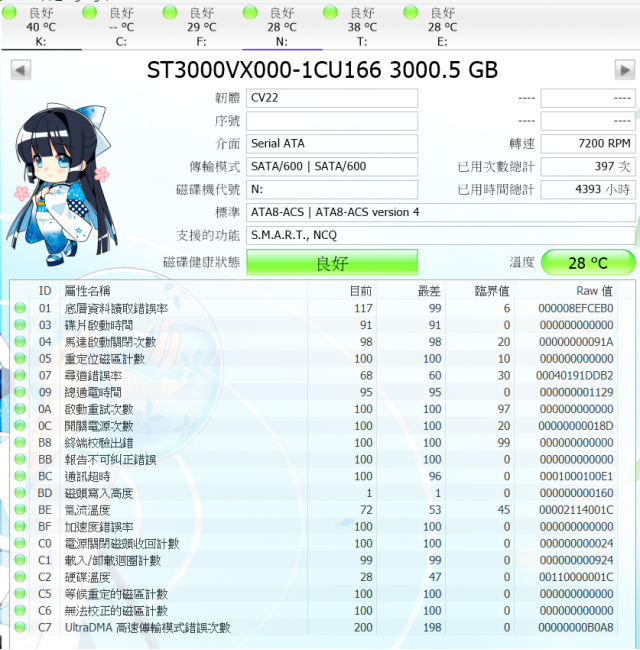Select raw value 0000000B0A8
The width and height of the screenshot is (640, 650).
(x=576, y=627)
